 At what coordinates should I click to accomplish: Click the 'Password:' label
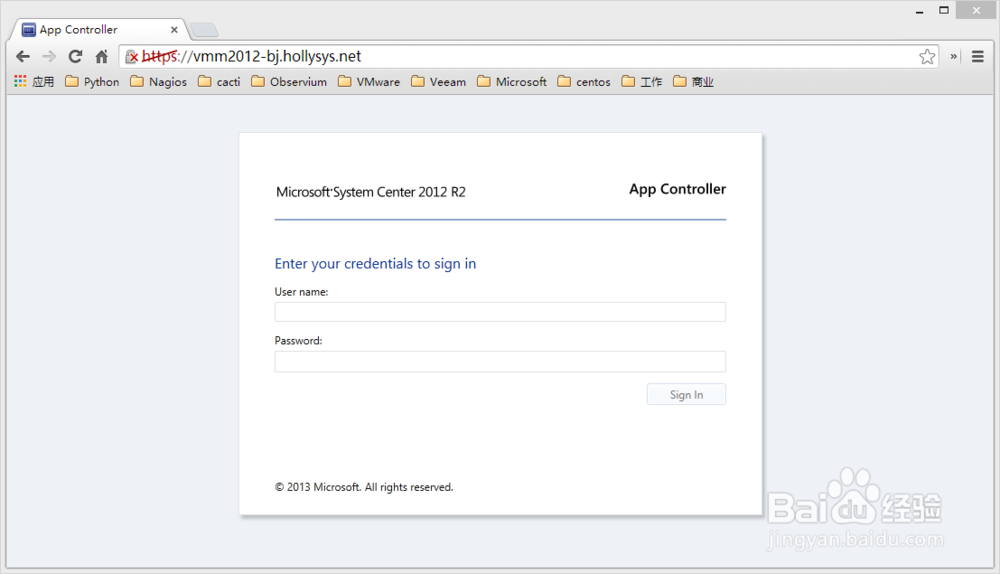tap(298, 341)
